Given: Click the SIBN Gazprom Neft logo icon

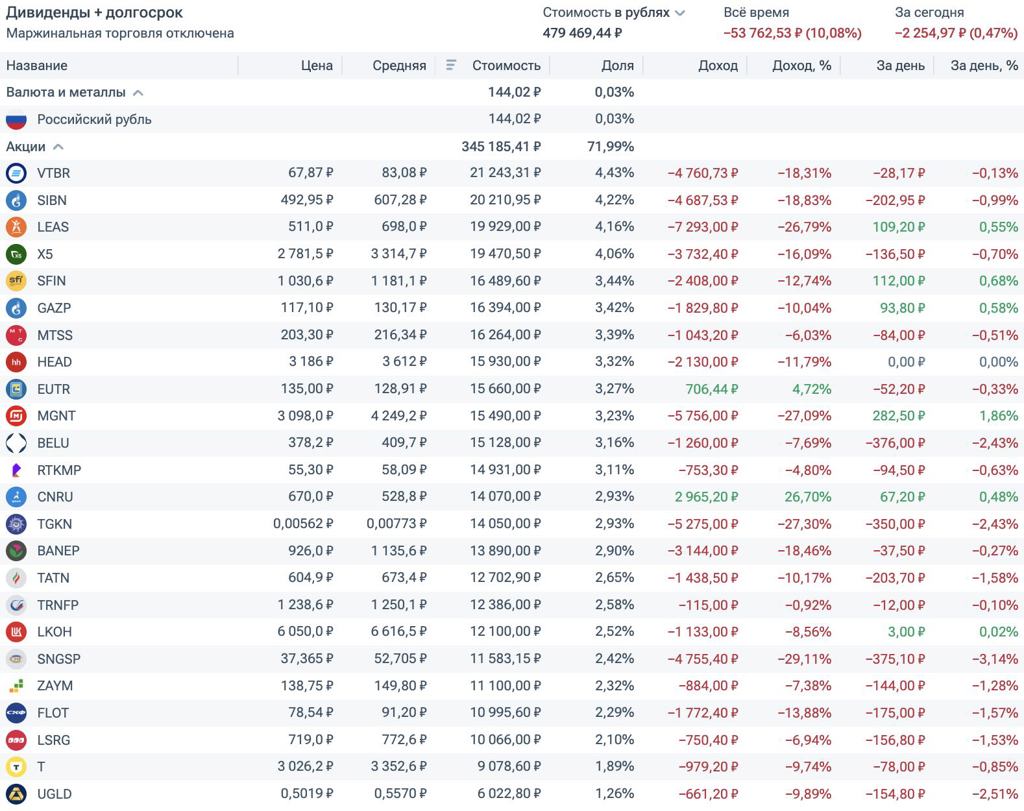Looking at the screenshot, I should (x=16, y=200).
